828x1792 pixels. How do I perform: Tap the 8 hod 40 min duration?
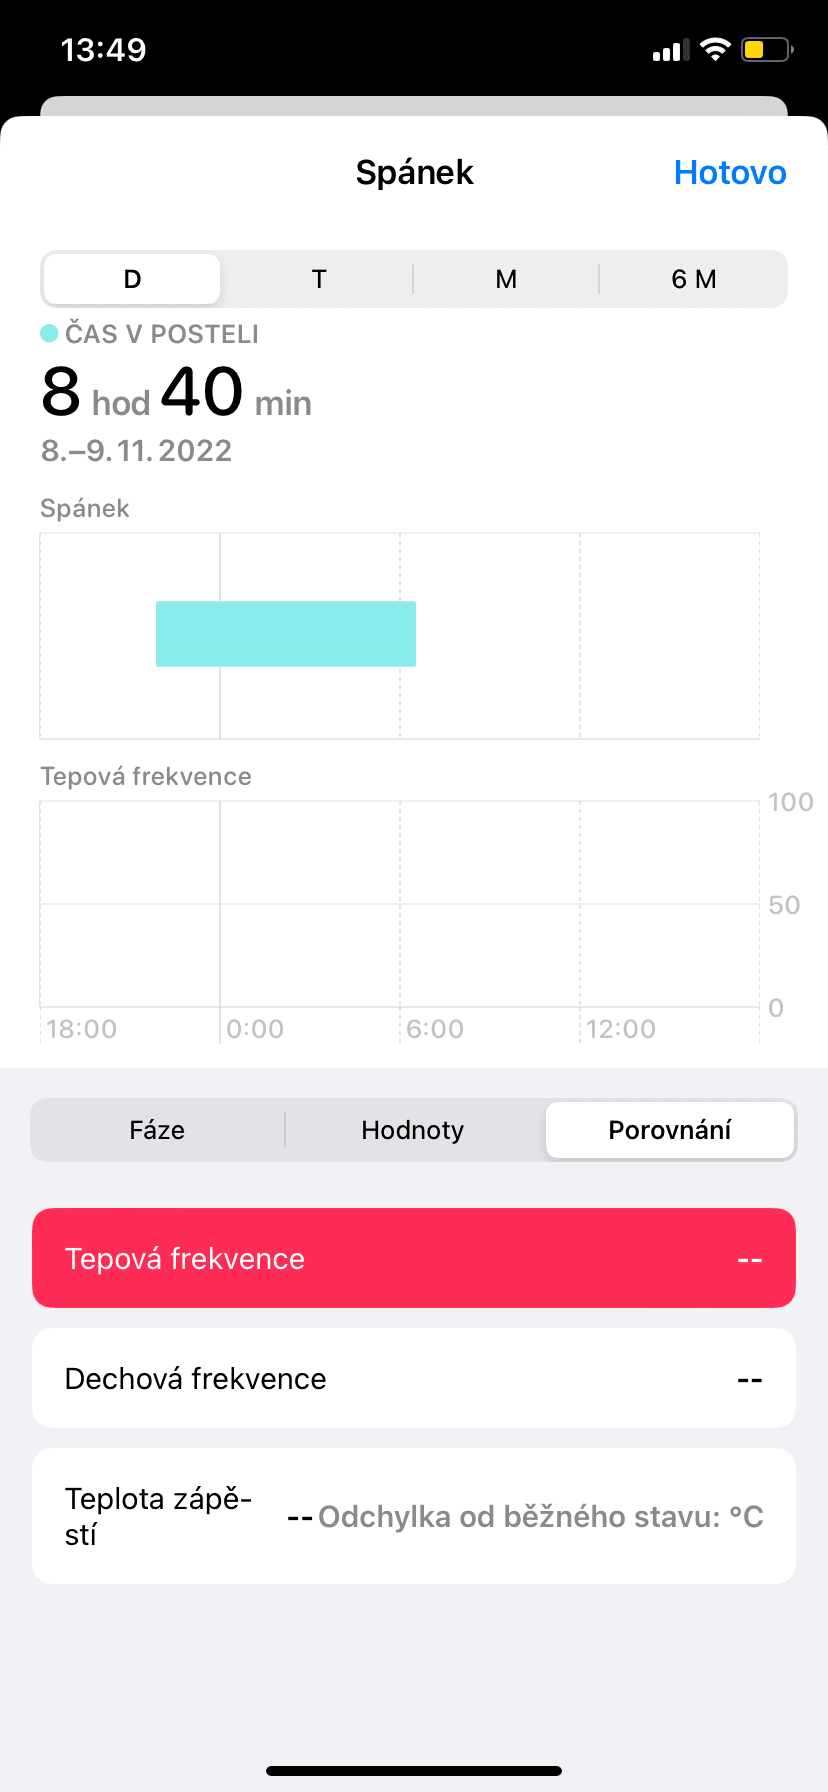(x=176, y=392)
